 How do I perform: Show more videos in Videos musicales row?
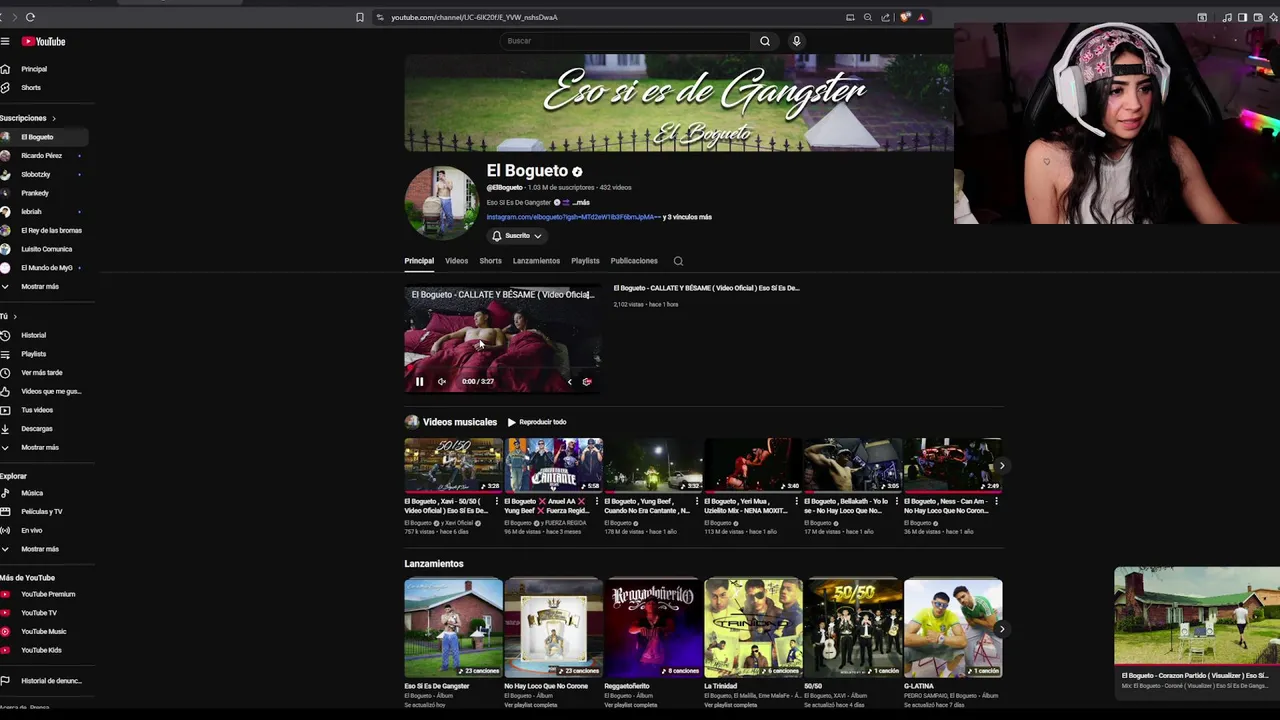pos(1001,466)
